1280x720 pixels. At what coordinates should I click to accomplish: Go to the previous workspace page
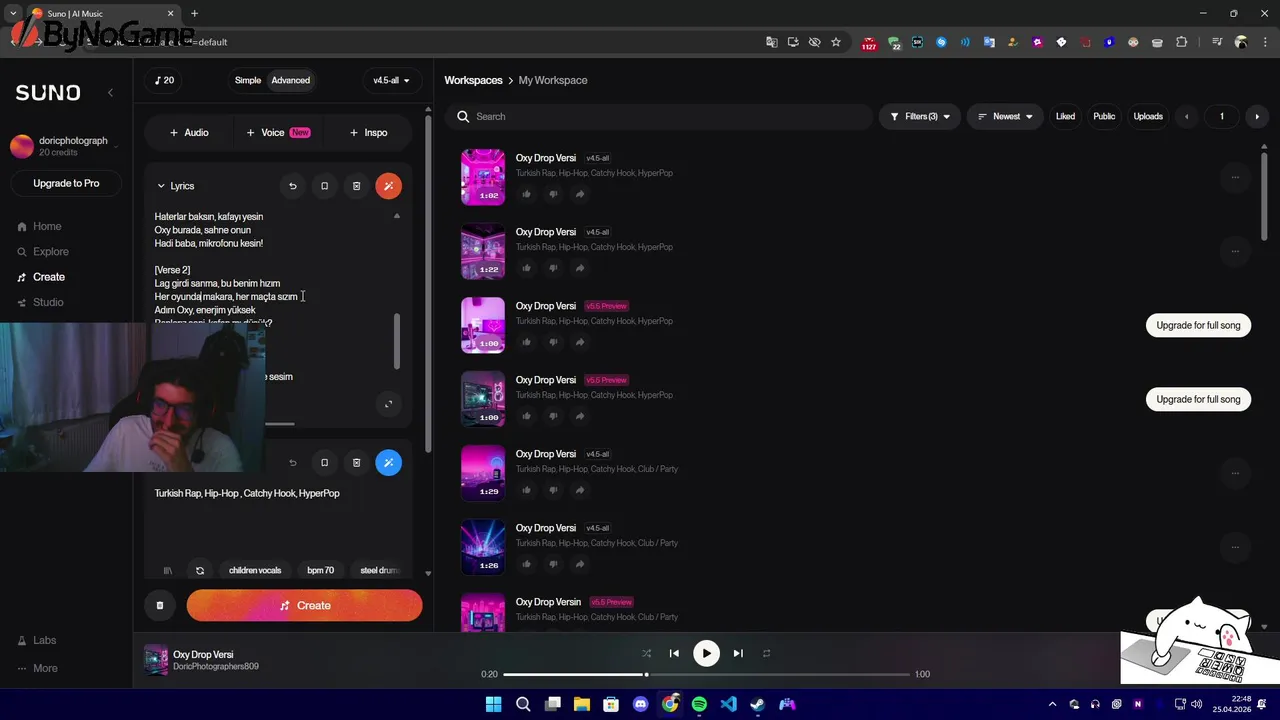coord(1187,117)
